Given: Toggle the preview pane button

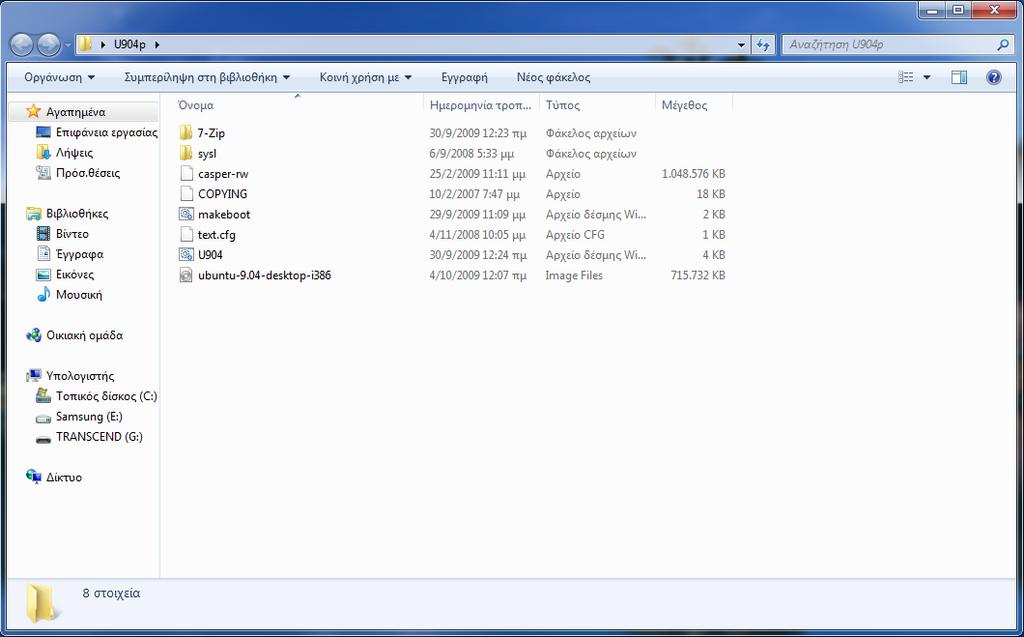Looking at the screenshot, I should (x=959, y=77).
